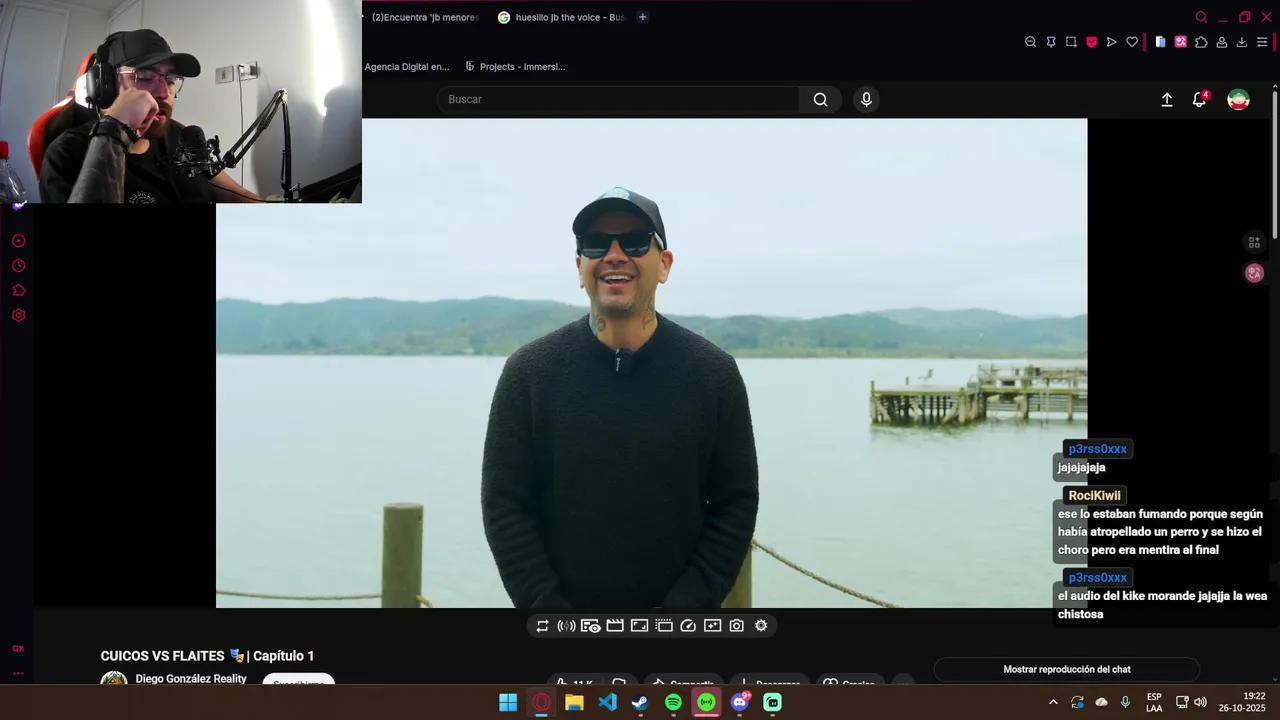Viewport: 1280px width, 720px height.
Task: Click chat username p3rss0xxx above 'jajajajaja'
Action: (x=1097, y=449)
